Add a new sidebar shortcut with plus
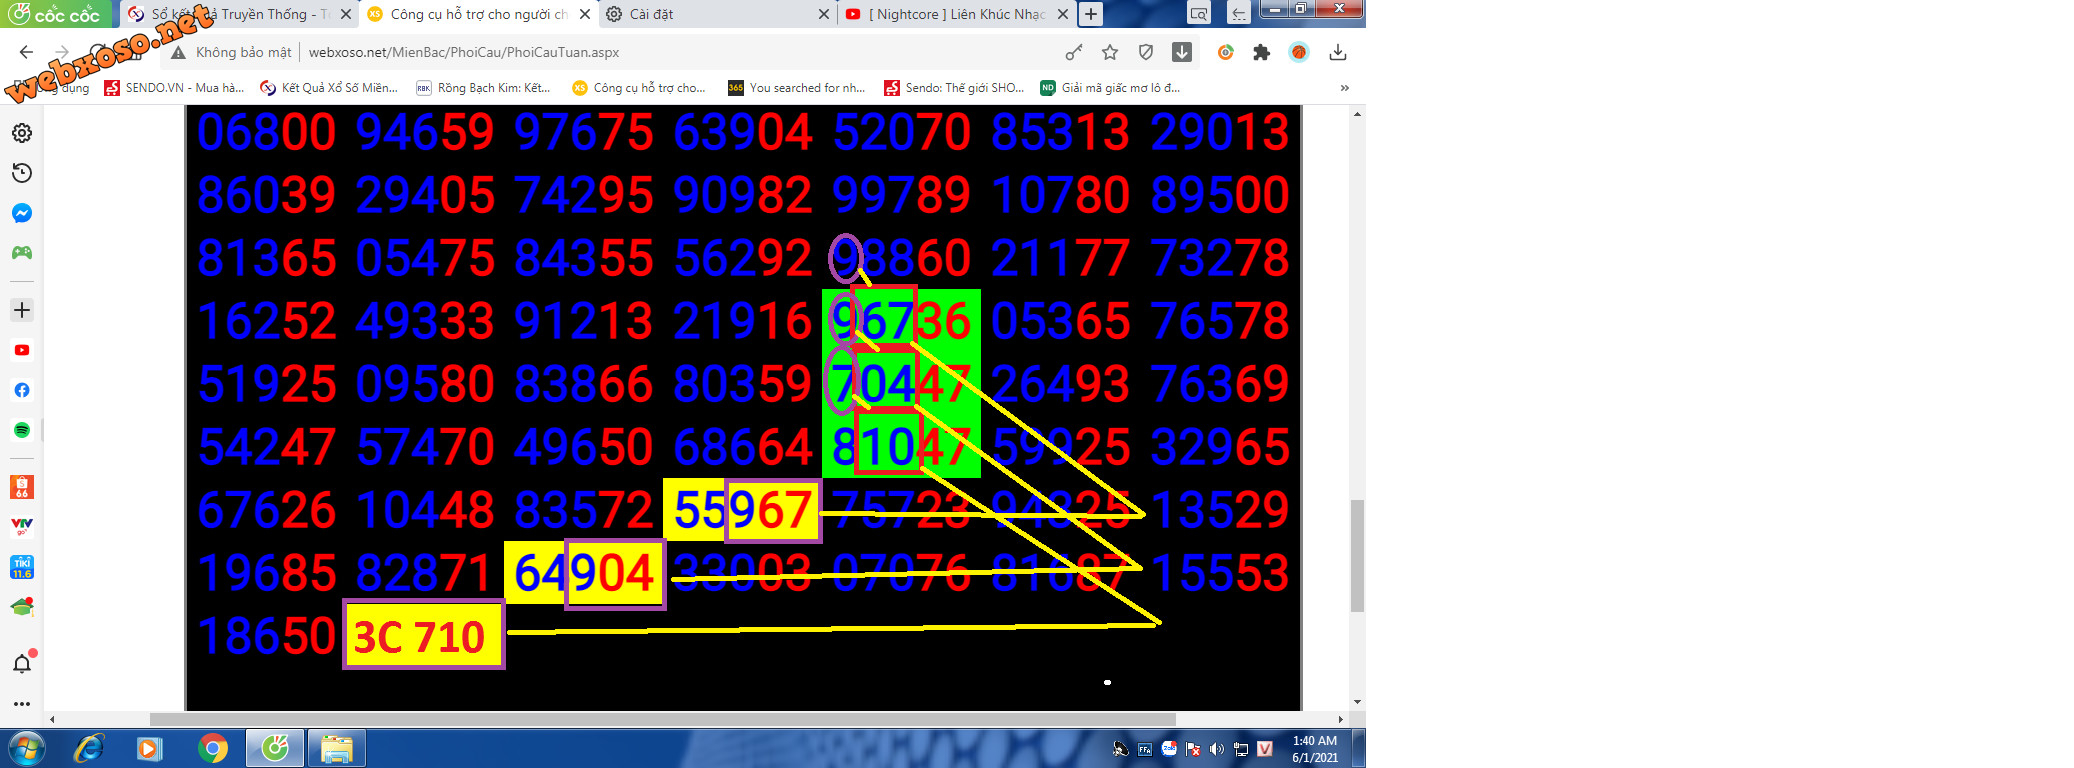The height and width of the screenshot is (768, 2074). point(22,310)
